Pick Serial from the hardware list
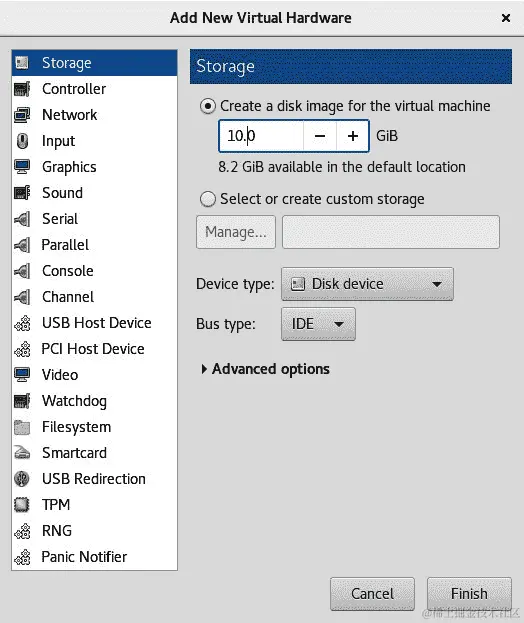Screen dimensions: 524x623 95,219
